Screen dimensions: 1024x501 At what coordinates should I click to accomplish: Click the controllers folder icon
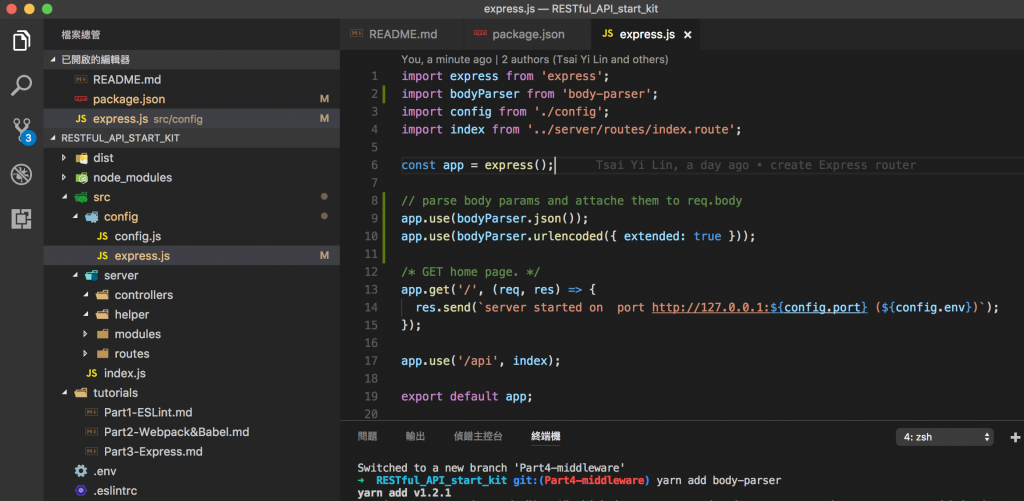[103, 295]
